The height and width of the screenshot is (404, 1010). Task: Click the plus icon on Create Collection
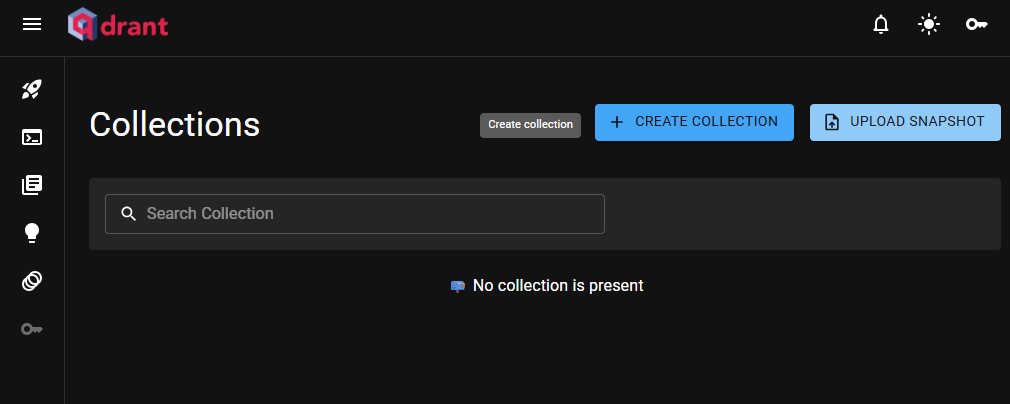pyautogui.click(x=616, y=122)
